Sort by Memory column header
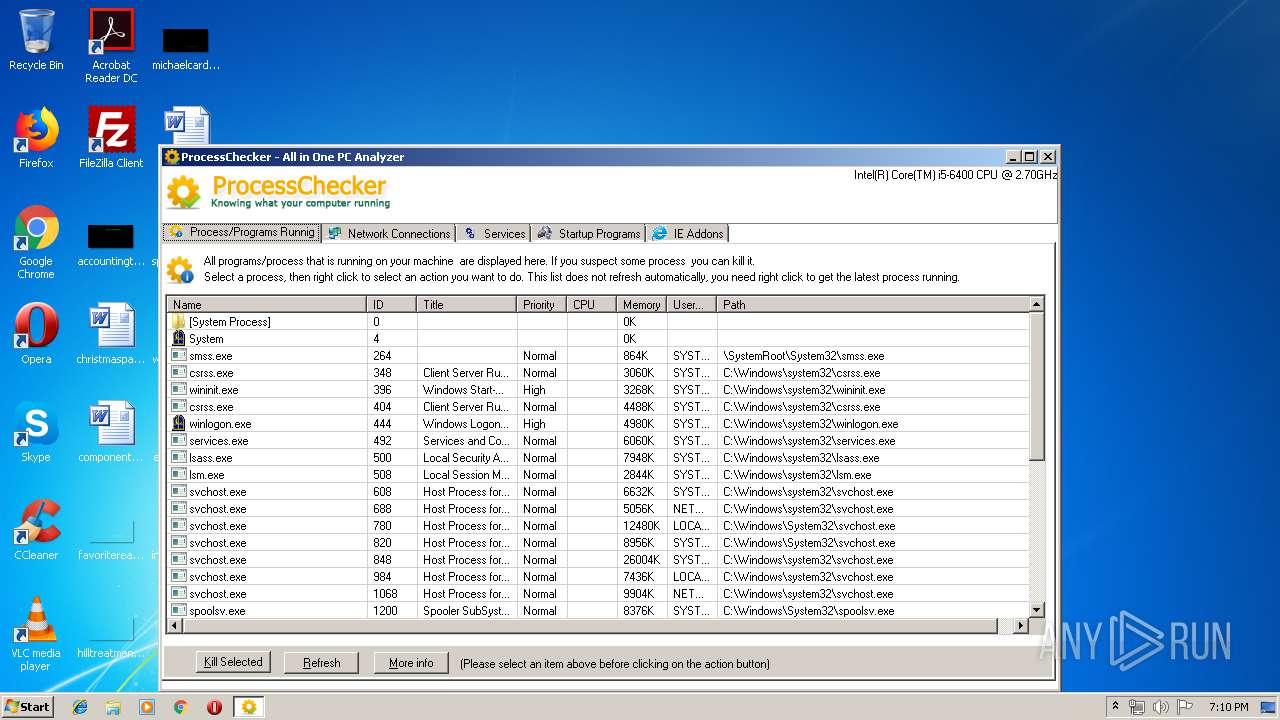 click(x=642, y=304)
